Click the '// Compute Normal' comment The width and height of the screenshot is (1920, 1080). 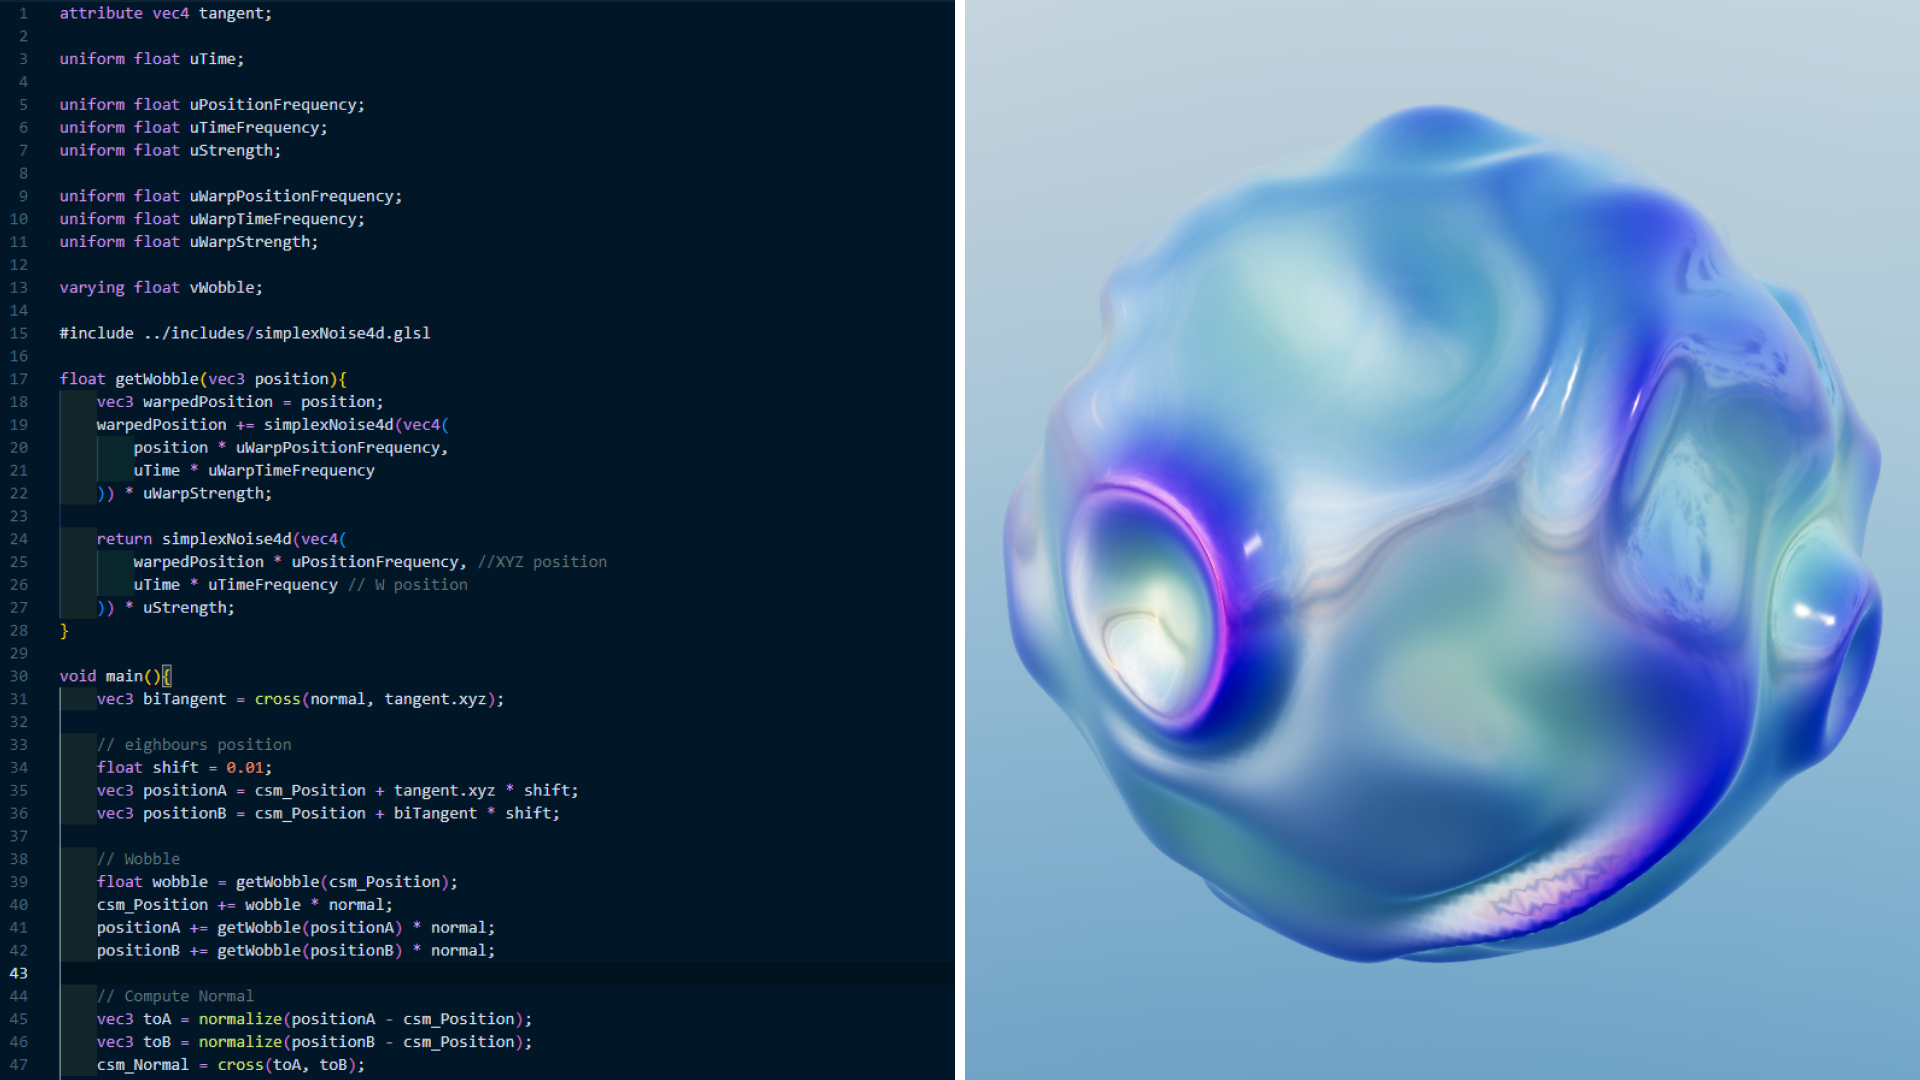pyautogui.click(x=175, y=997)
